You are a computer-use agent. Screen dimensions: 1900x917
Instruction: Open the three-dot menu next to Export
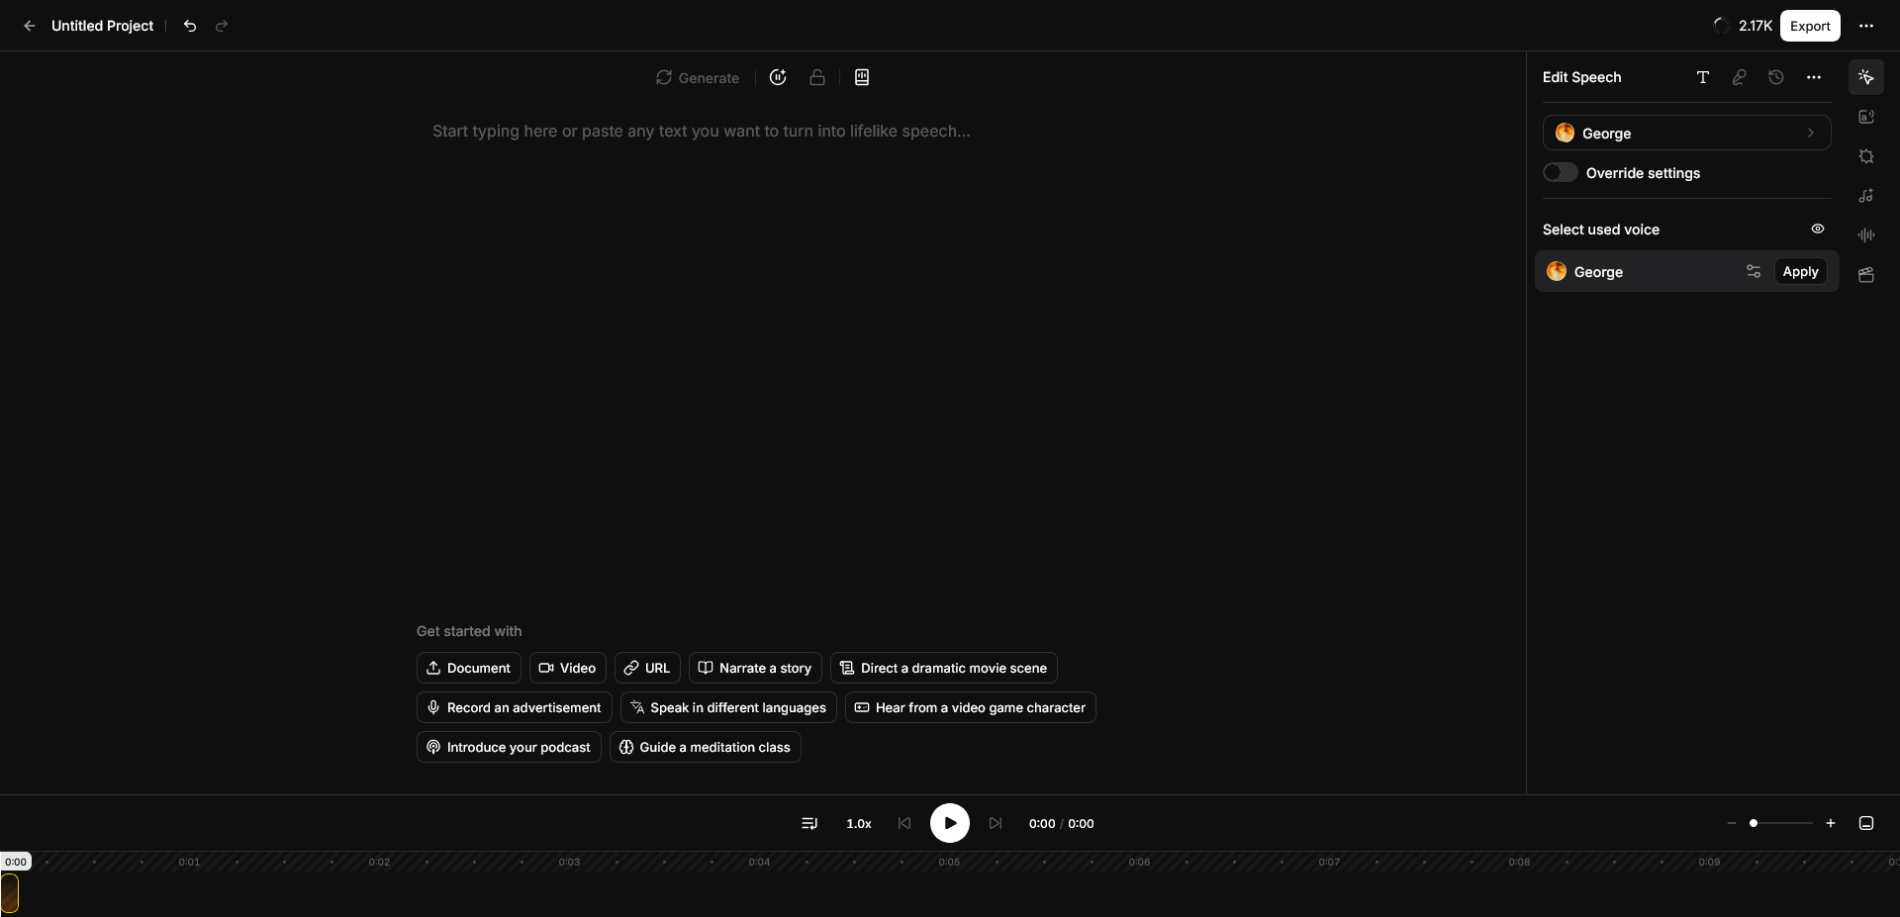1866,26
